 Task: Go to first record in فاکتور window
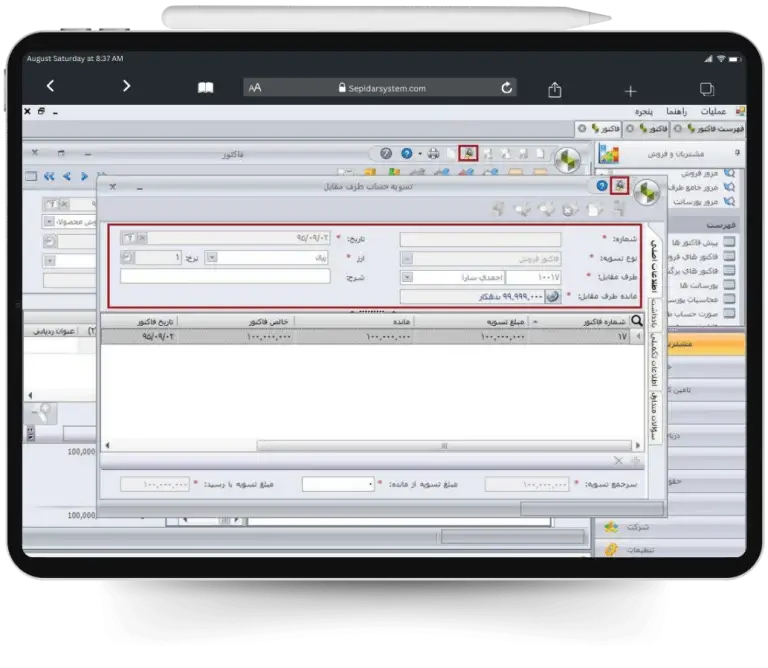(x=49, y=176)
